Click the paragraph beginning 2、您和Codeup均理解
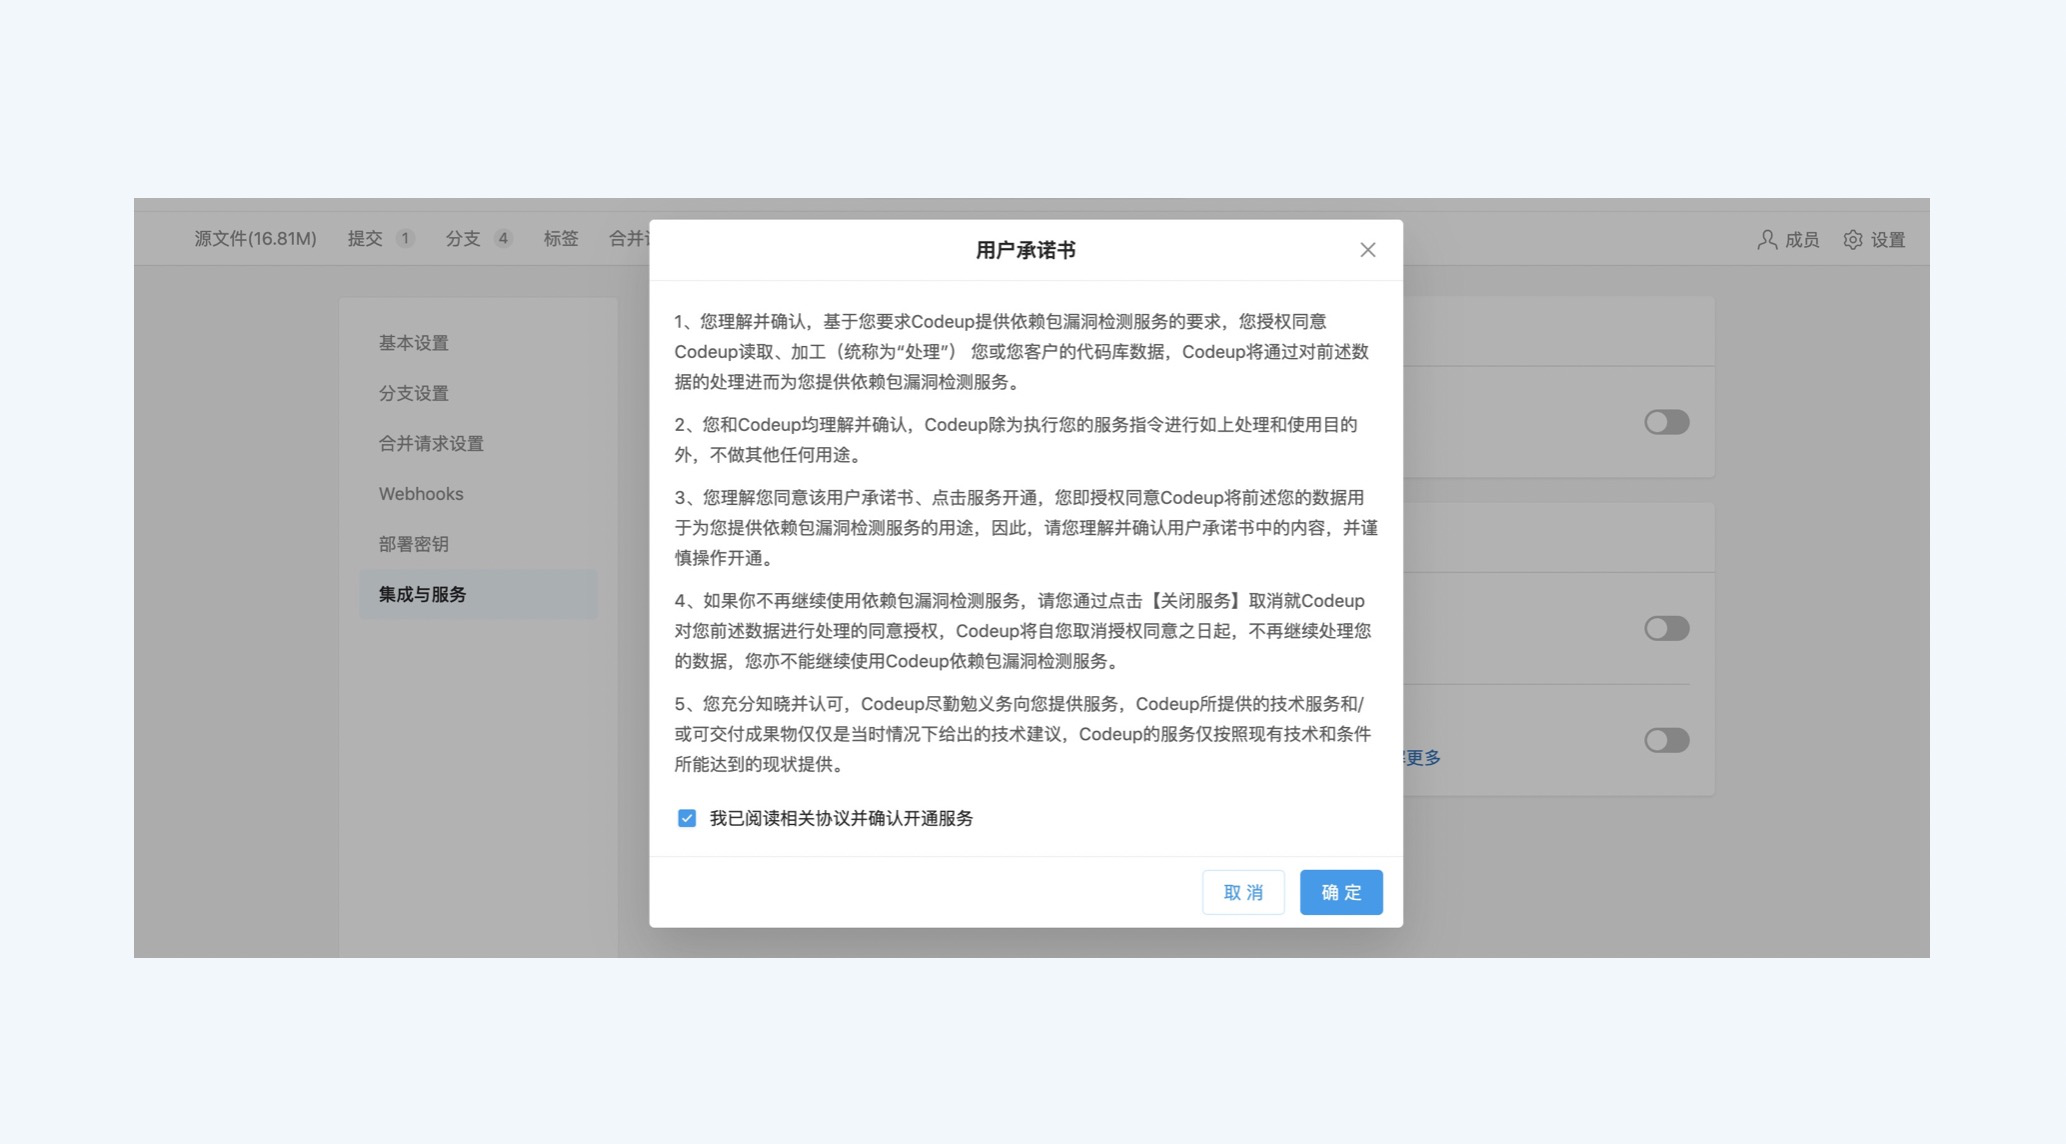The height and width of the screenshot is (1144, 2066). [x=1016, y=440]
